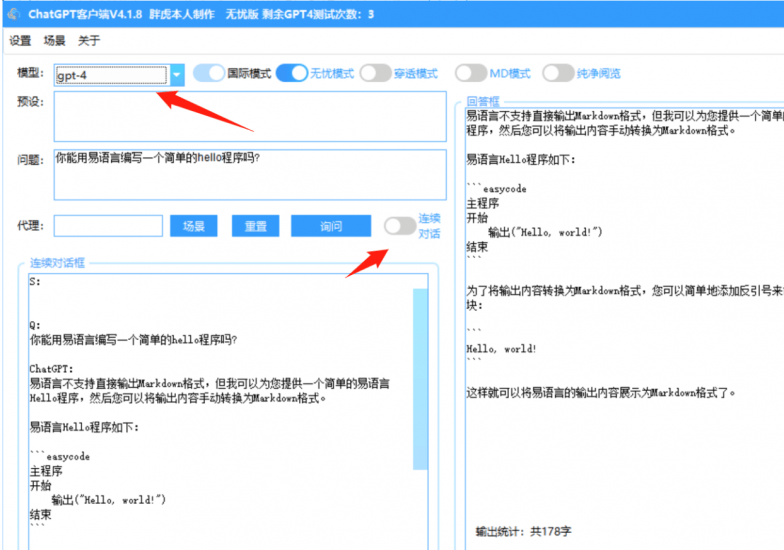Image resolution: width=784 pixels, height=550 pixels.
Task: Click the blue 场景 button
Action: [x=194, y=226]
